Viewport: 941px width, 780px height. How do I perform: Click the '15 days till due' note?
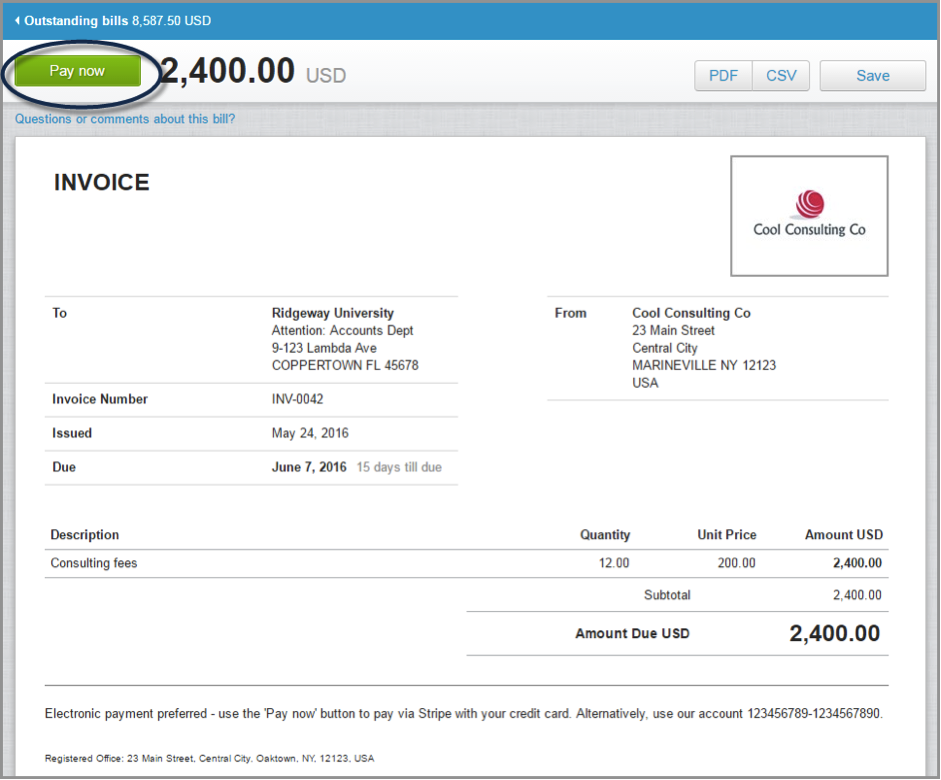pyautogui.click(x=399, y=467)
